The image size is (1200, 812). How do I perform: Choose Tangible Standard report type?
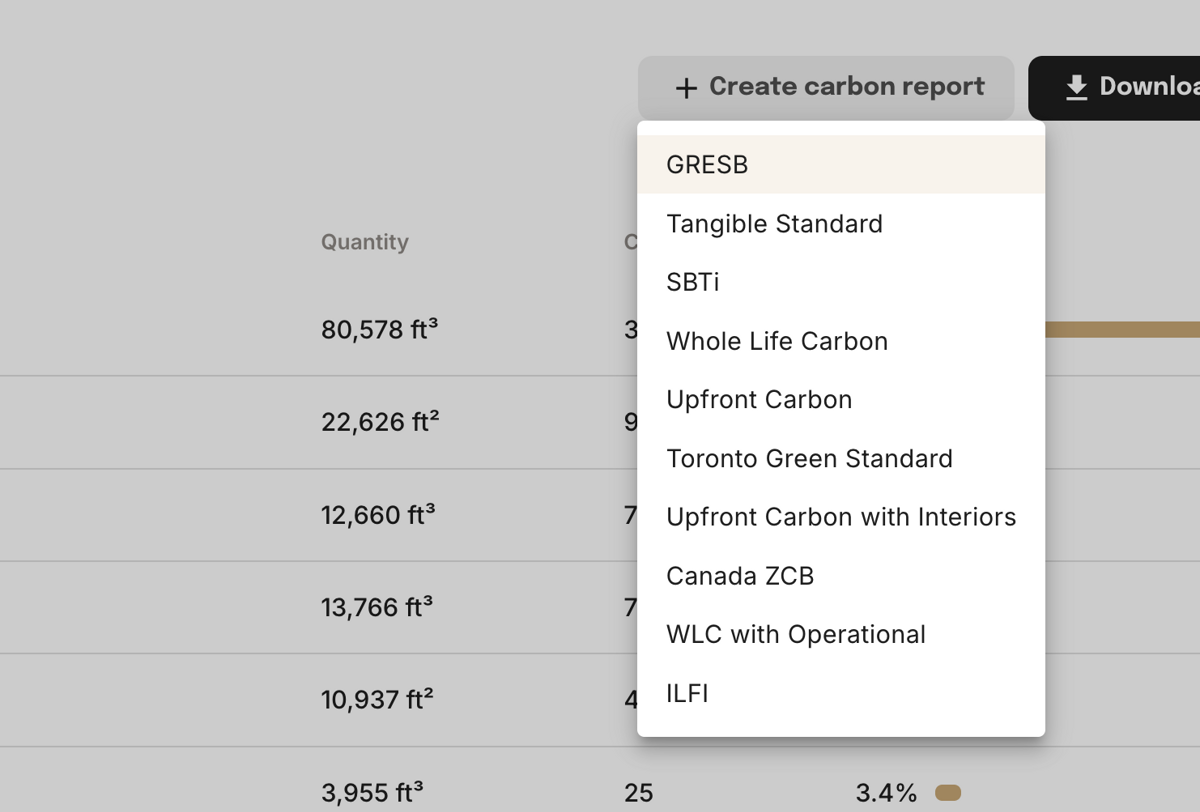[x=841, y=224]
